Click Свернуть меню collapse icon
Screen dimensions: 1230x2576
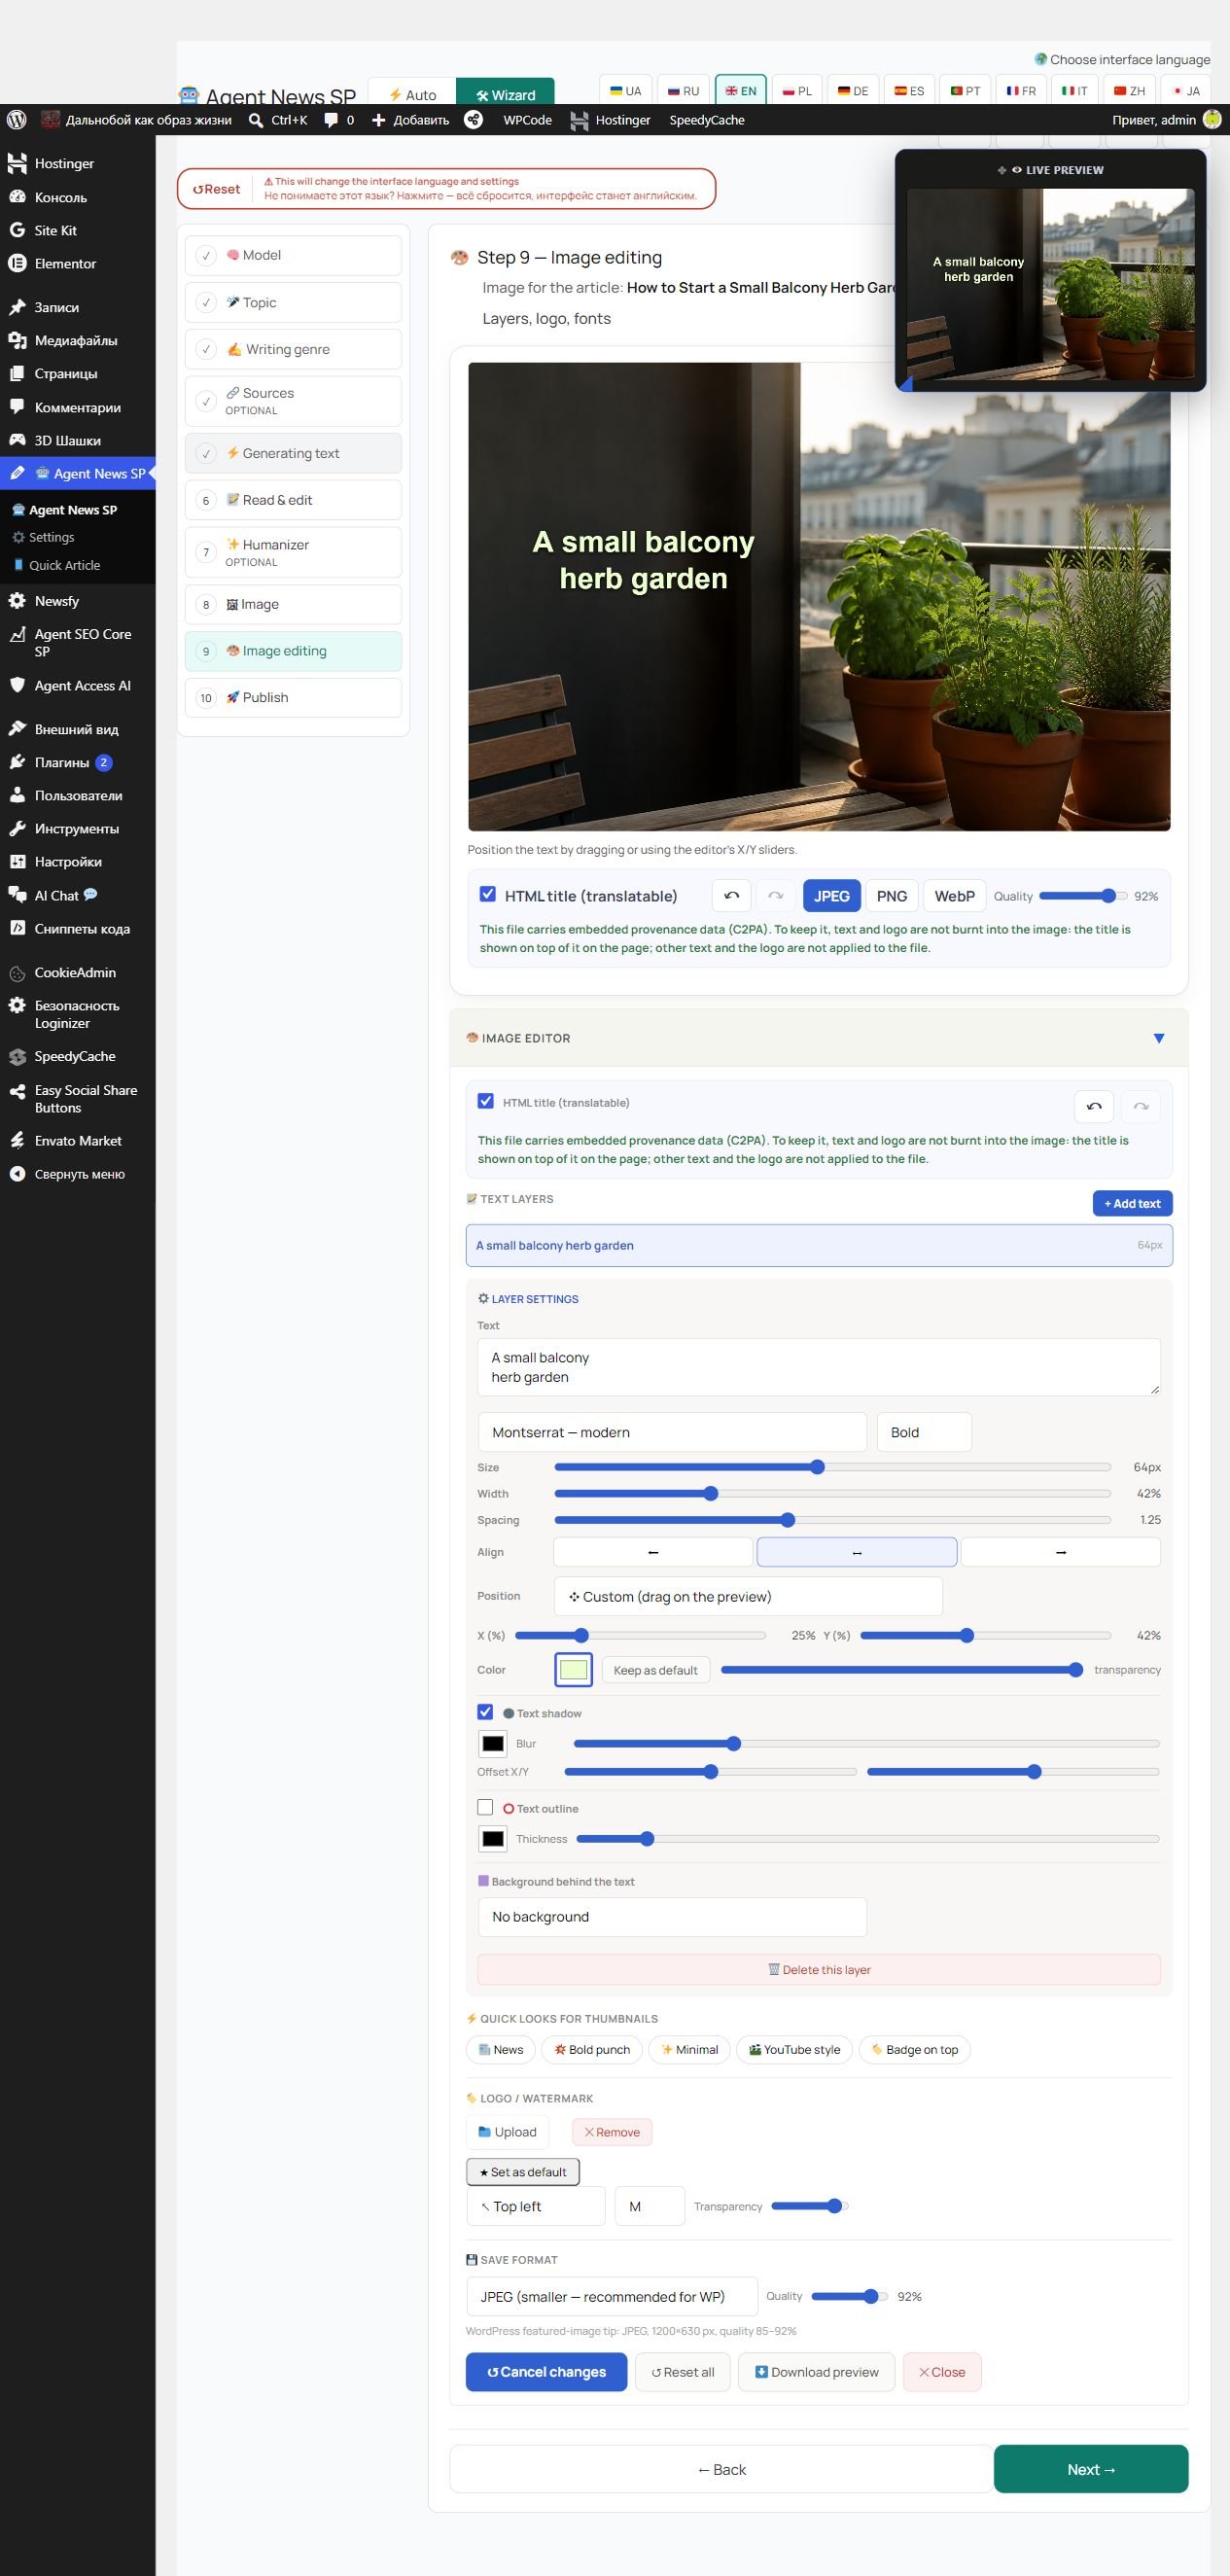[17, 1174]
